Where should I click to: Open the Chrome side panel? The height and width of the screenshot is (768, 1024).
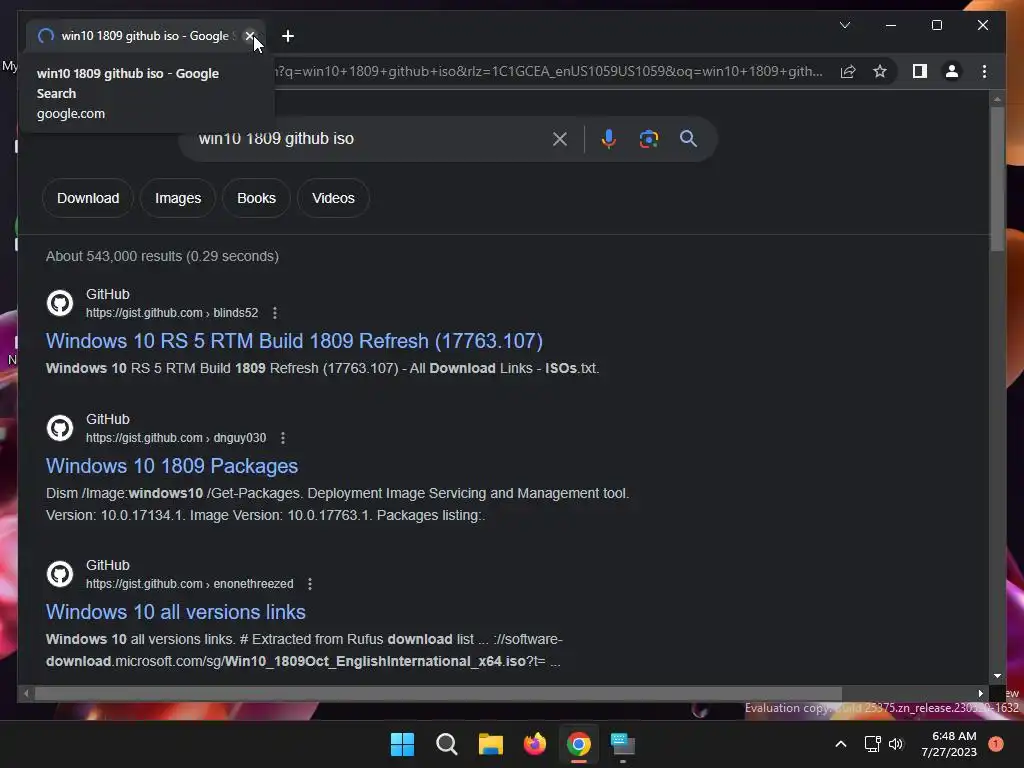[x=920, y=71]
